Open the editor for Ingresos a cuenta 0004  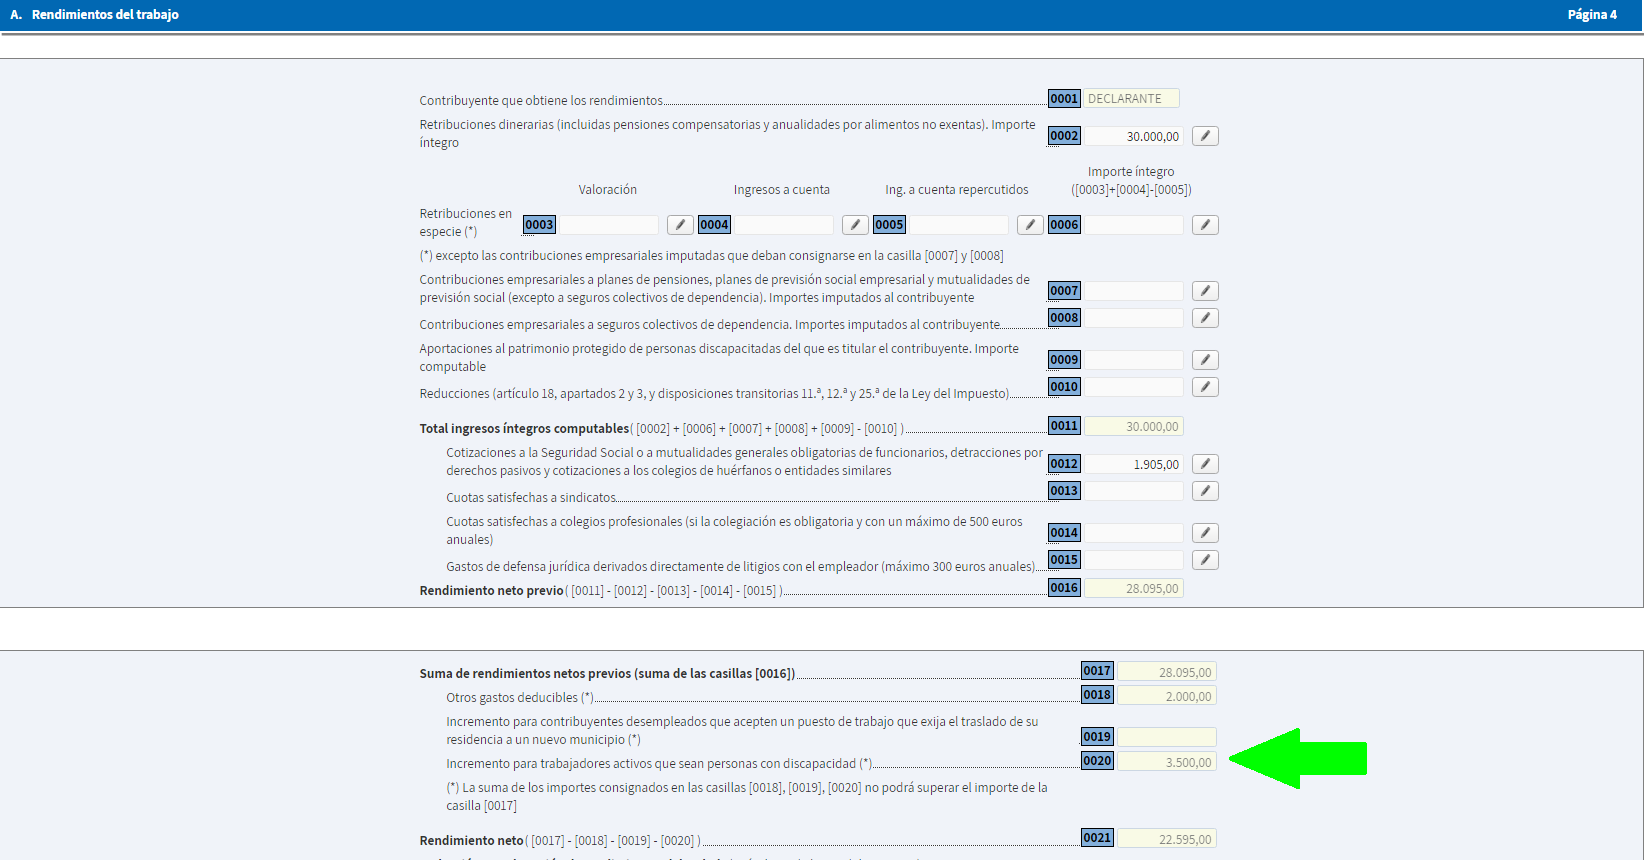click(x=855, y=225)
